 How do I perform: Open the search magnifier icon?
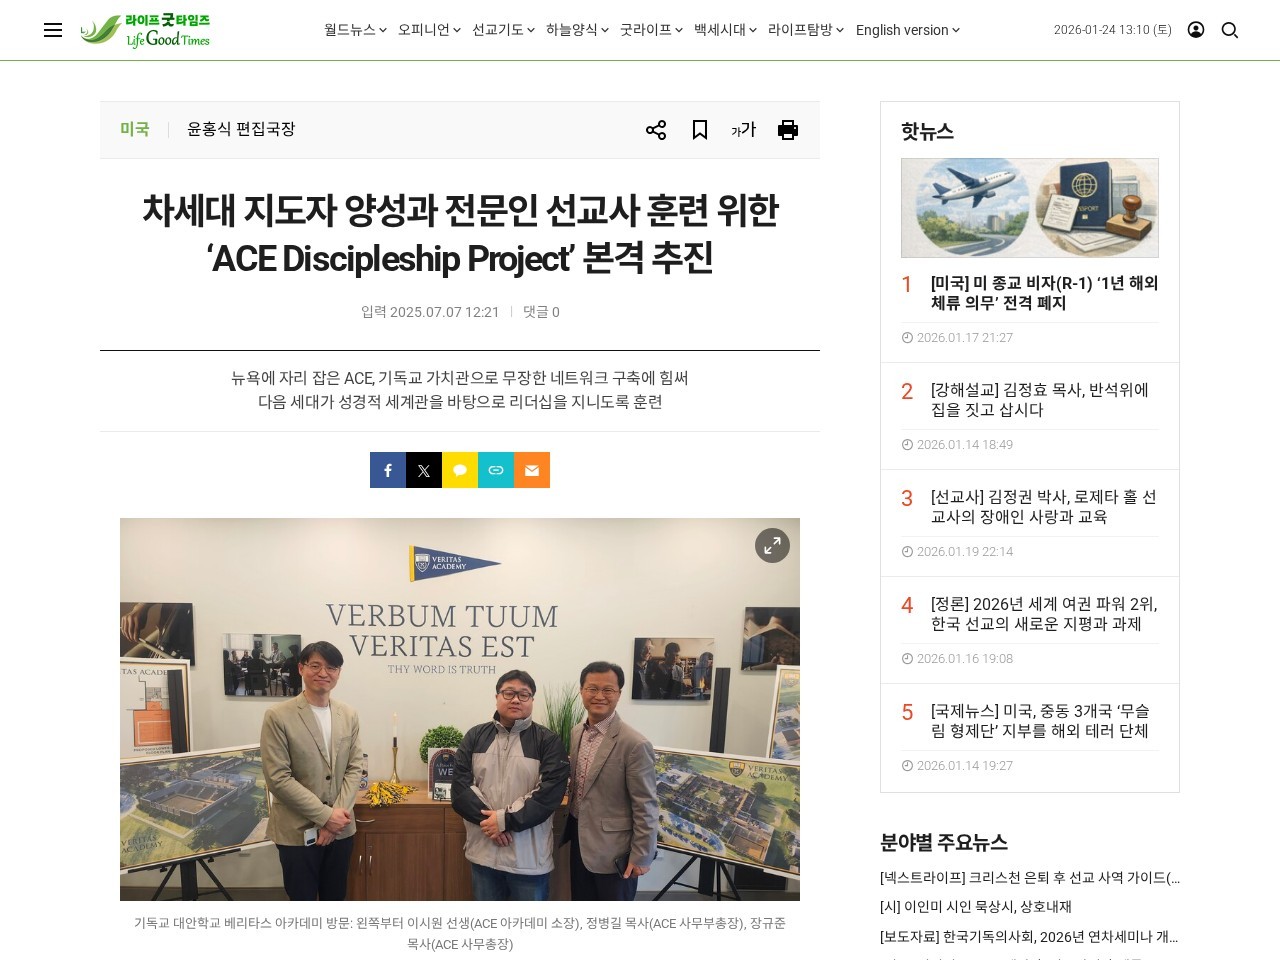click(x=1230, y=30)
